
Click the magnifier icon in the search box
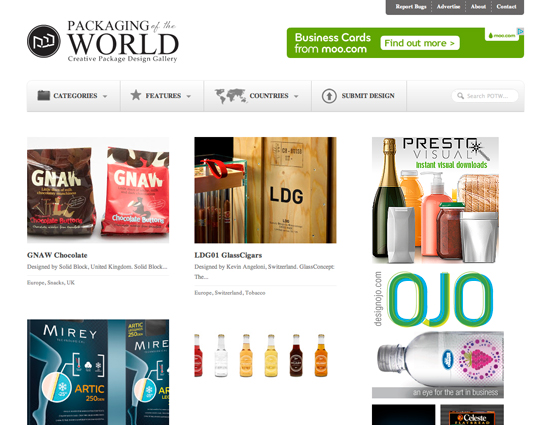pos(461,96)
